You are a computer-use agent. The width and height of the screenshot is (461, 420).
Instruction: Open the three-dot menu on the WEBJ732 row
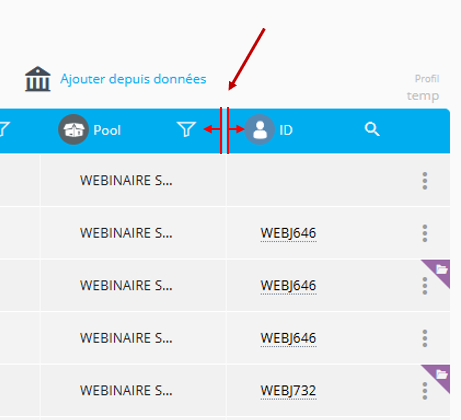click(425, 391)
